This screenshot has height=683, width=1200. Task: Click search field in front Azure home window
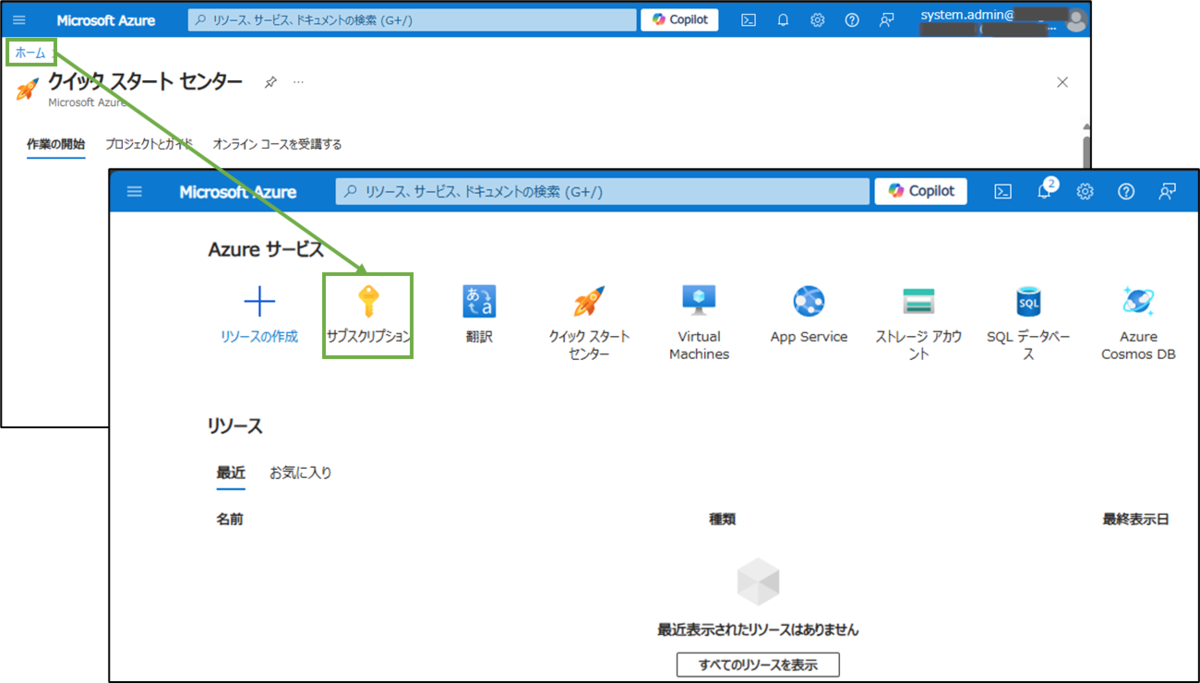[602, 192]
